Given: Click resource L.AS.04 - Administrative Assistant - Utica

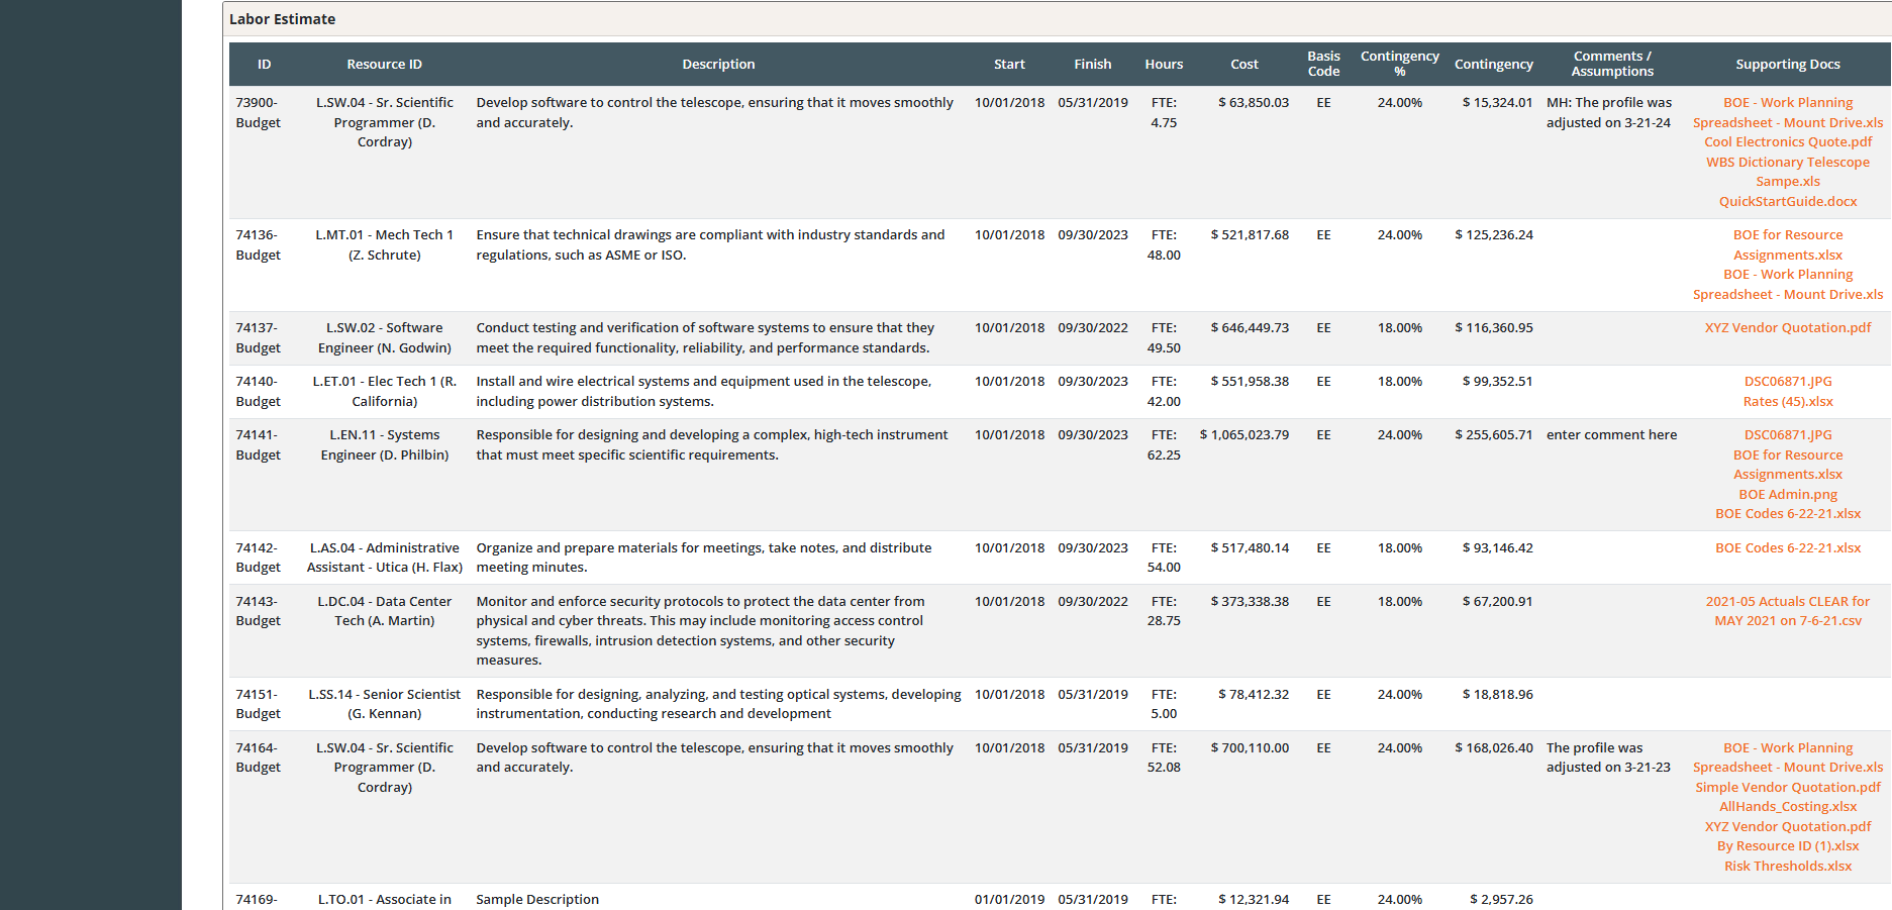Looking at the screenshot, I should (x=384, y=557).
